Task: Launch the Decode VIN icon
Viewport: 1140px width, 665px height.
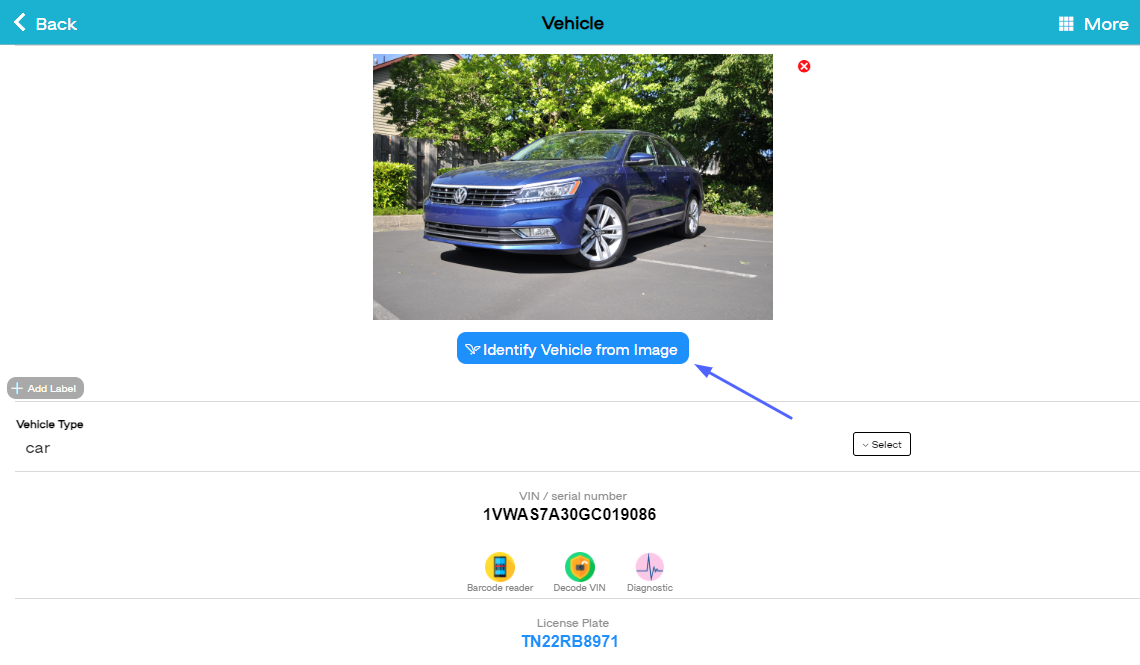Action: 579,567
